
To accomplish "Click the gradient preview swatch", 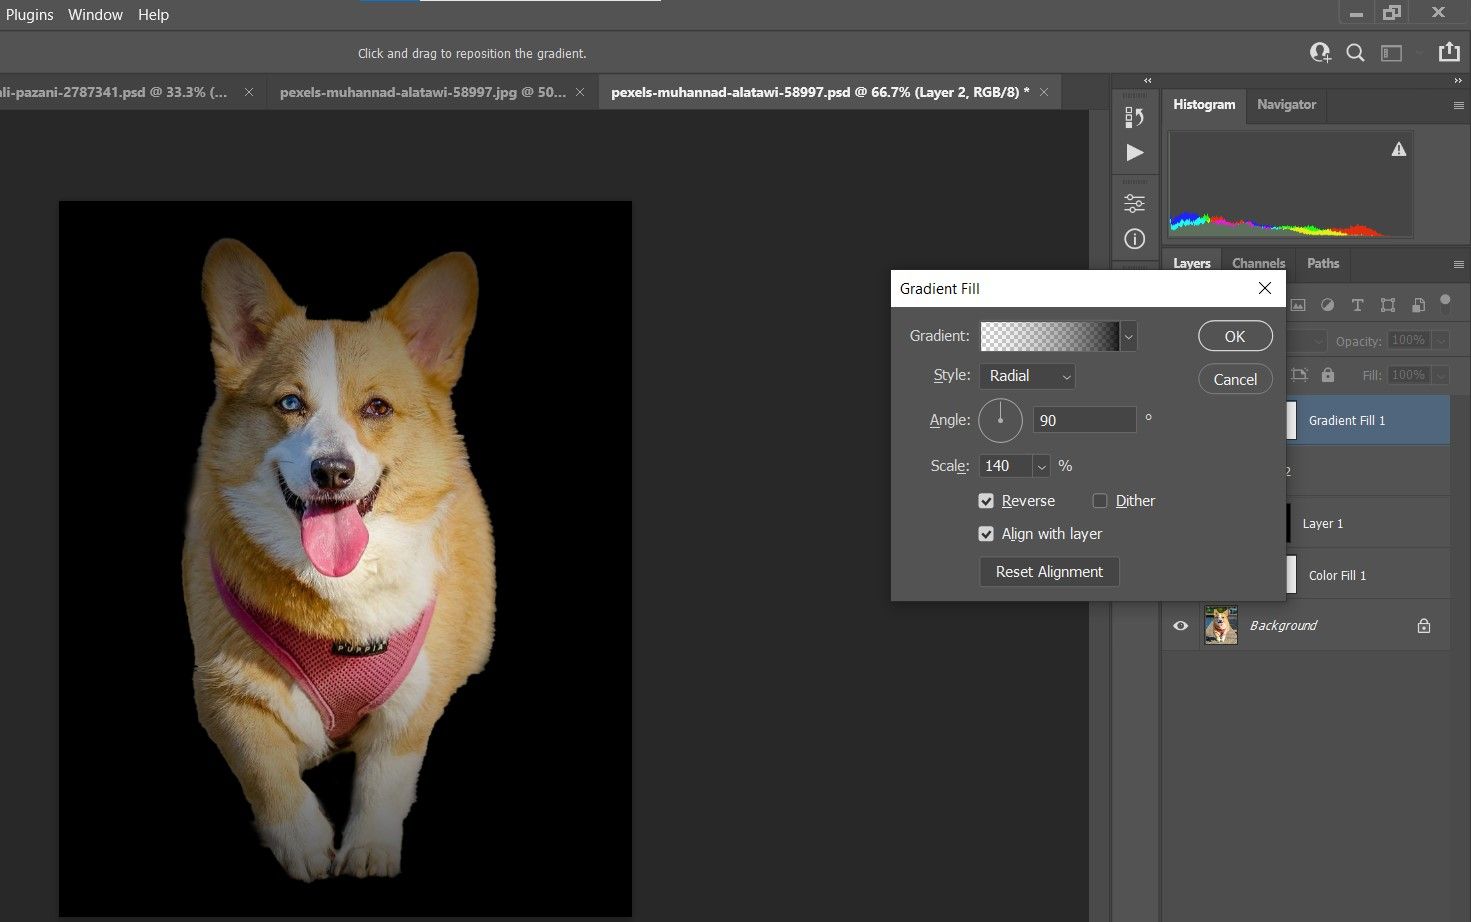I will [x=1049, y=337].
